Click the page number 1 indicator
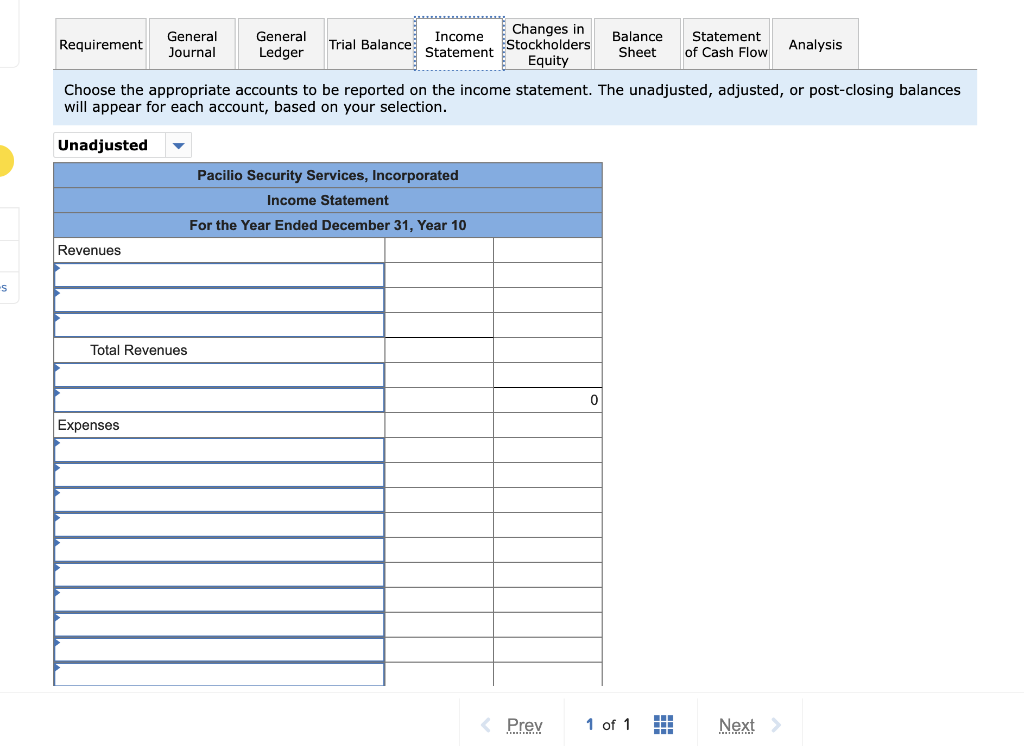Image resolution: width=1024 pixels, height=756 pixels. click(589, 725)
